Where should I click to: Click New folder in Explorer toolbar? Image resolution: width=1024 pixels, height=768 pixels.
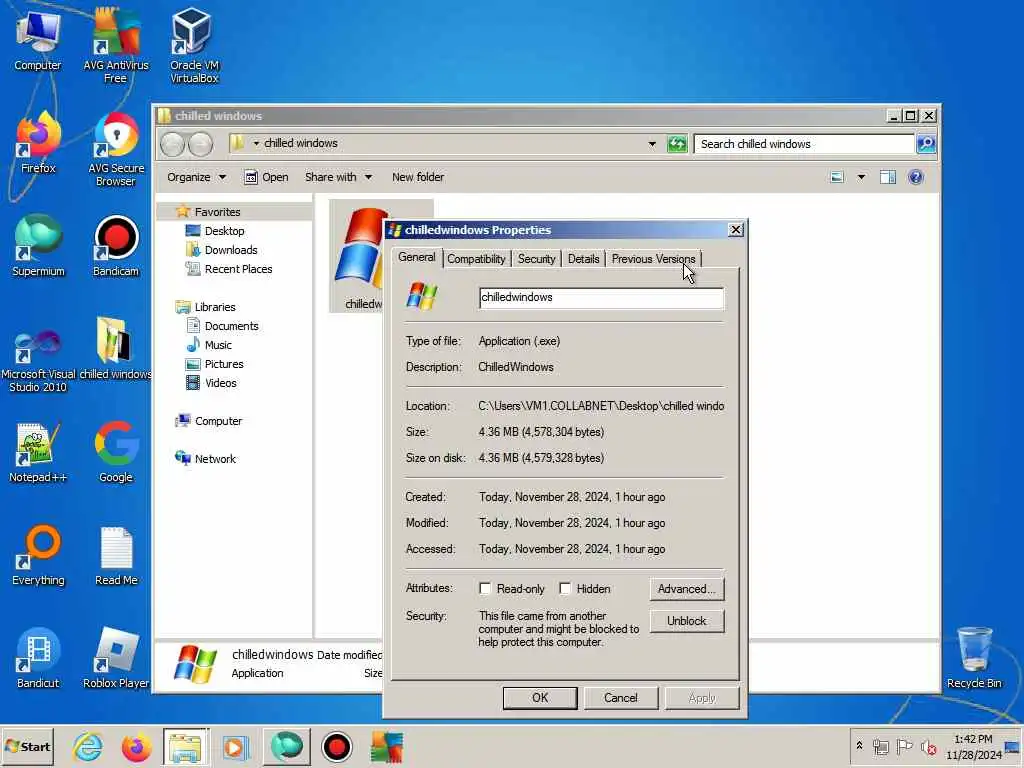tap(418, 177)
